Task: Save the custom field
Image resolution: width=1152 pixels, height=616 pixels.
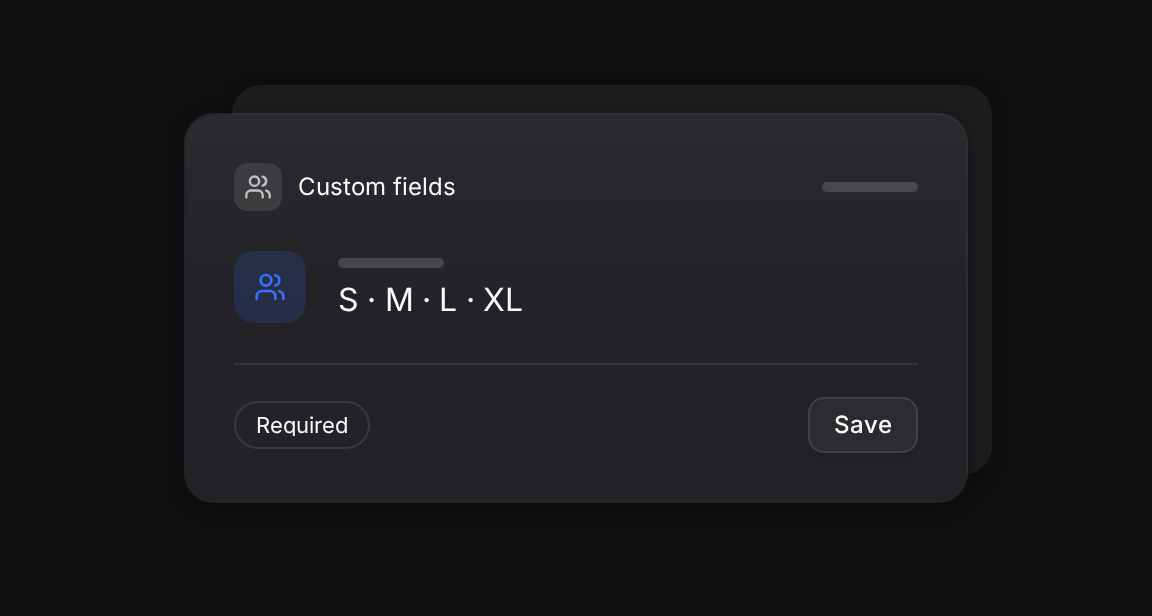Action: point(863,425)
